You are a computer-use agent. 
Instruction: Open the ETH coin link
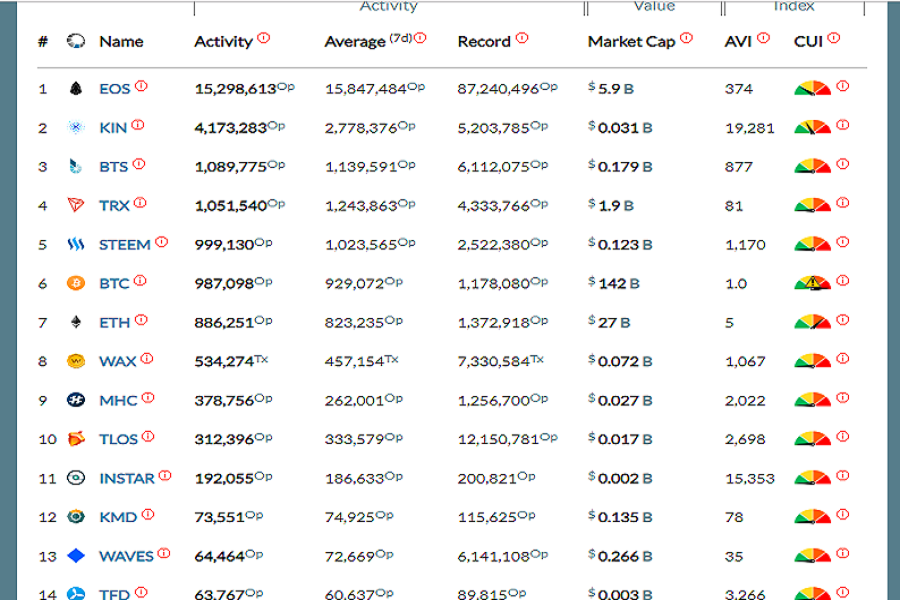(x=115, y=323)
